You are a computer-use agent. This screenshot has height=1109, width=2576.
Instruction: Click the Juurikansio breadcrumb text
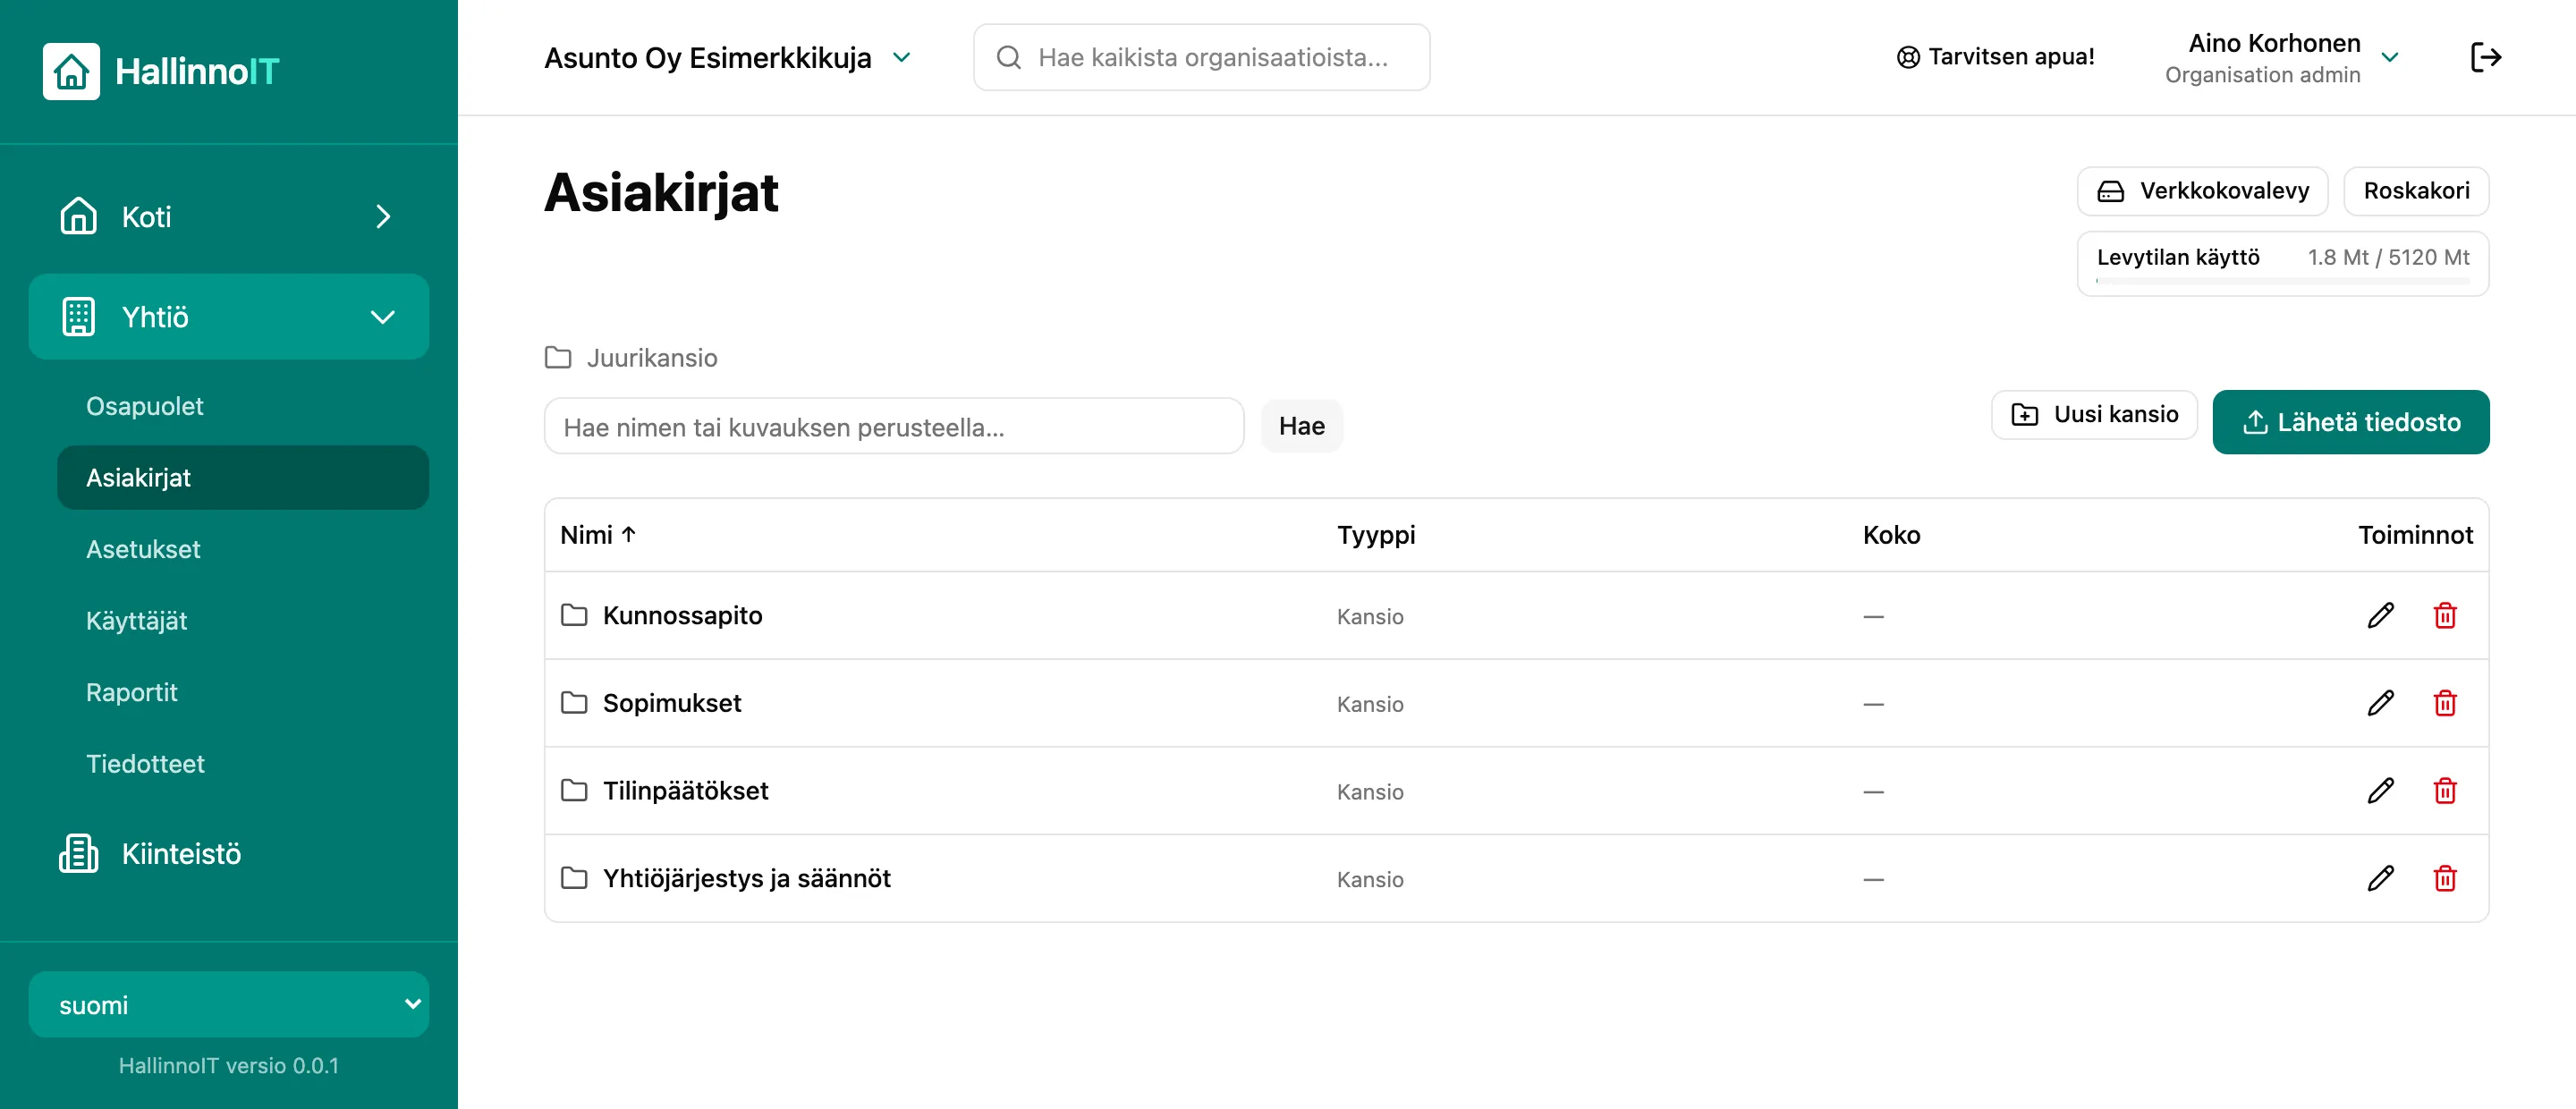tap(652, 357)
